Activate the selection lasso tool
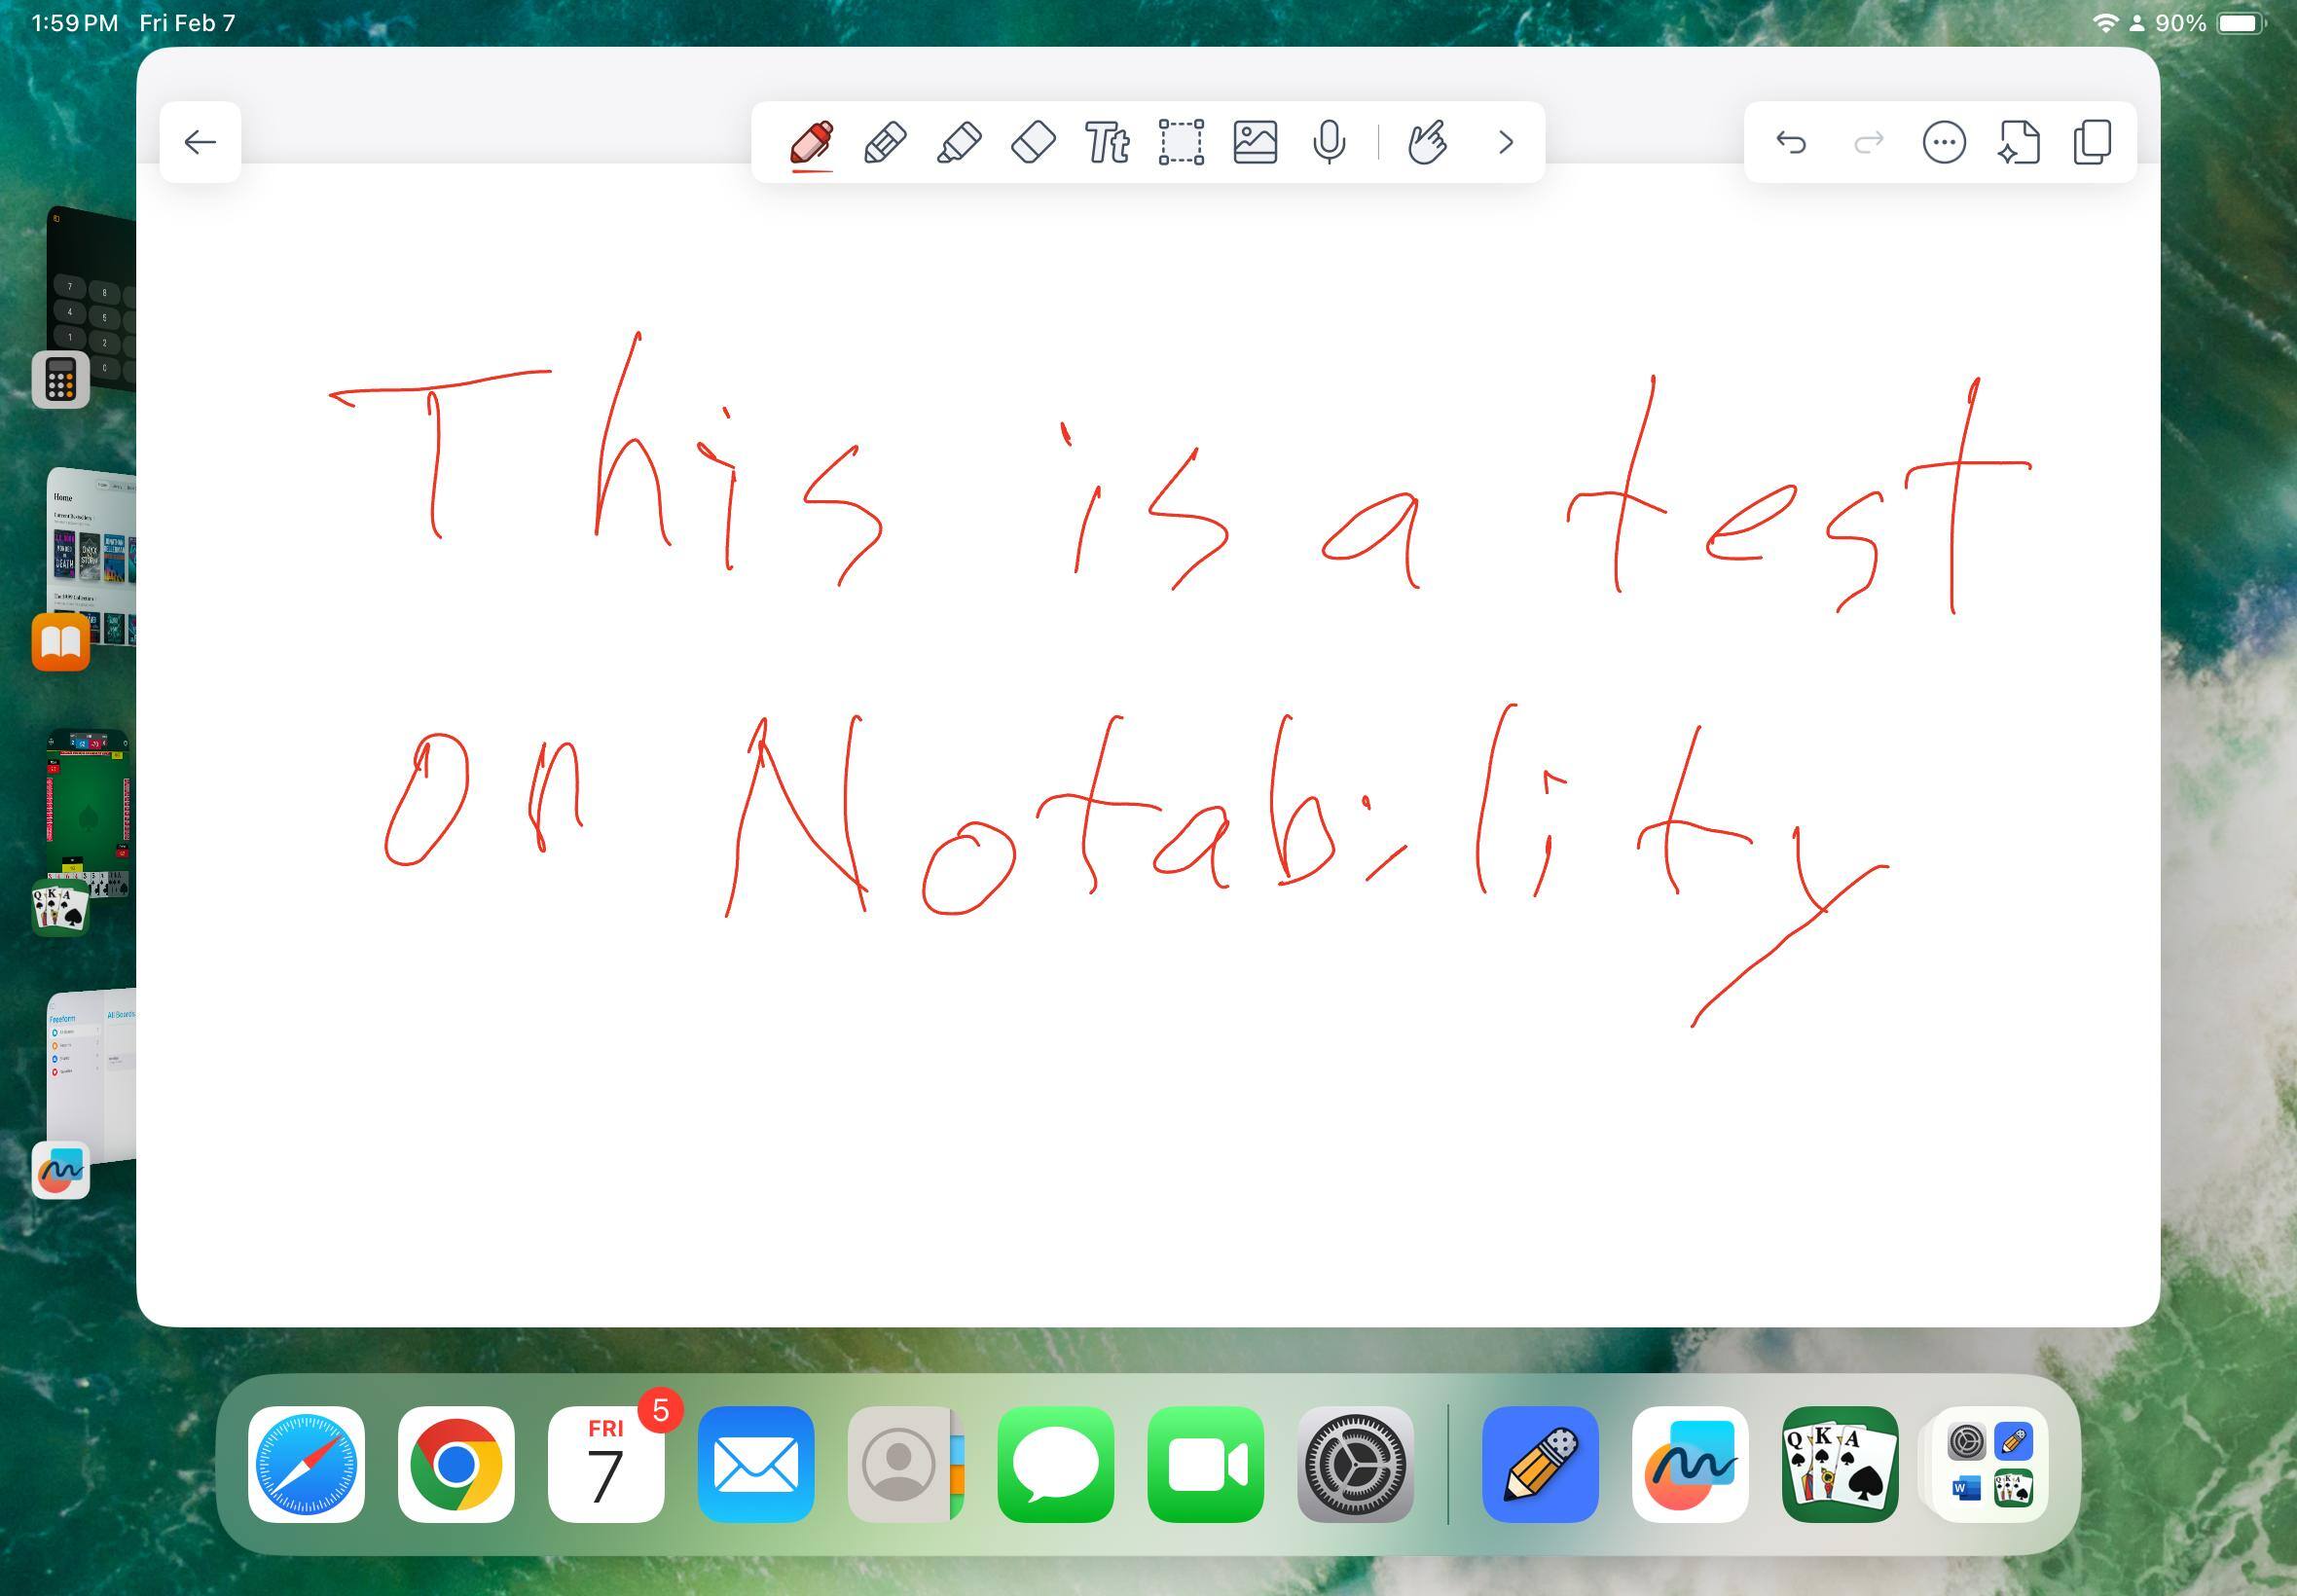The height and width of the screenshot is (1596, 2297). point(1181,142)
